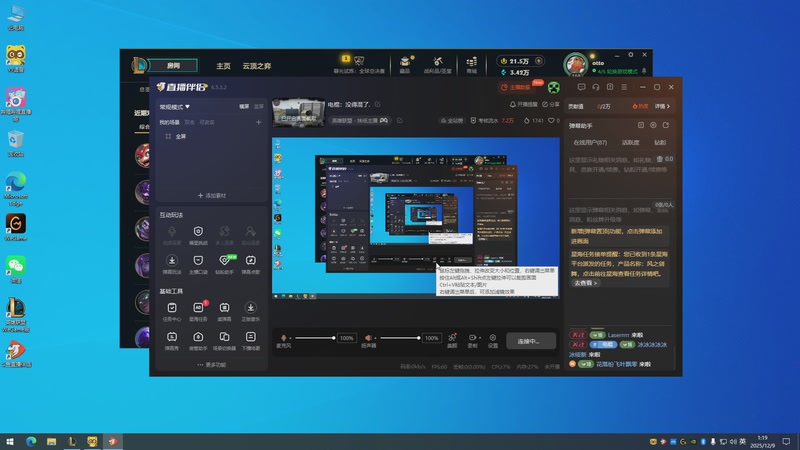Open the dropdown arrow beside microphone icon
Screen dimensions: 800x450
pyautogui.click(x=290, y=338)
